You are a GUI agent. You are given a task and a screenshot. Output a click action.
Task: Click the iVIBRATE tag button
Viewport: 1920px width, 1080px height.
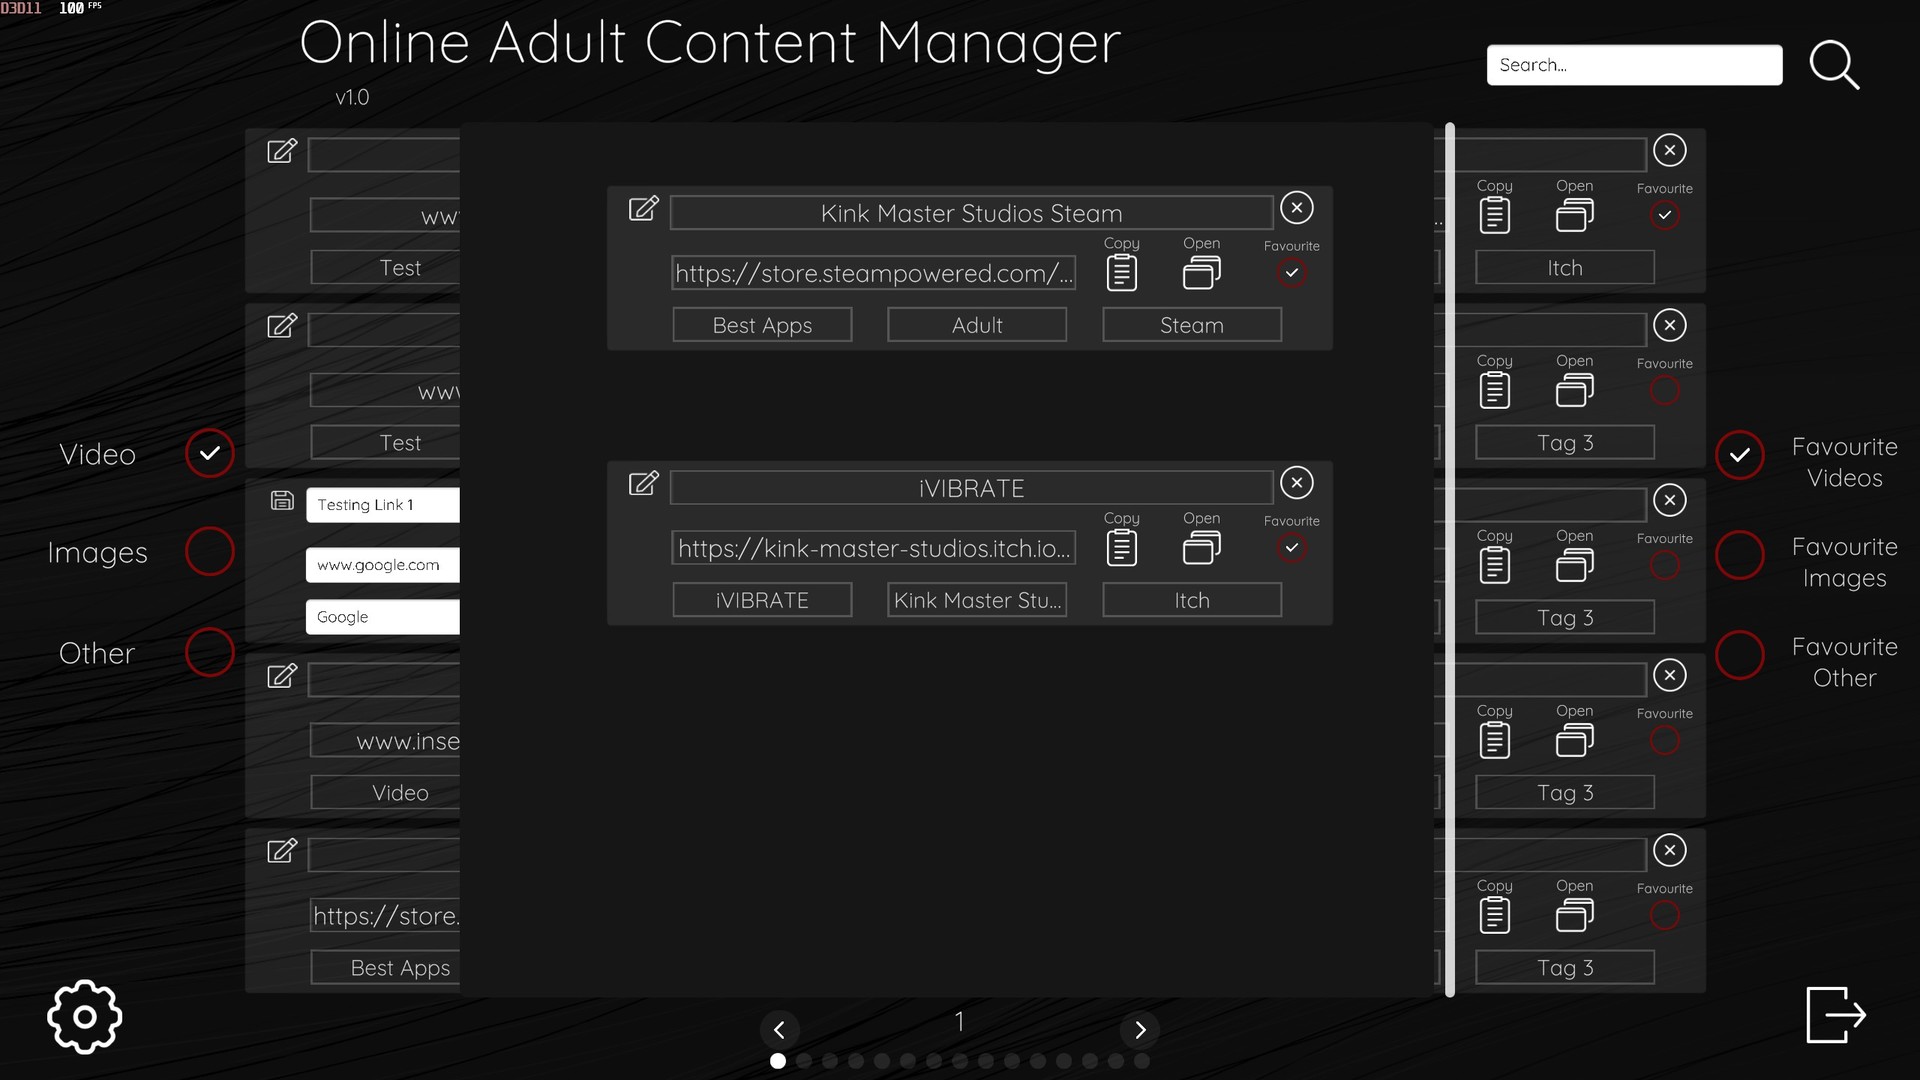point(762,599)
